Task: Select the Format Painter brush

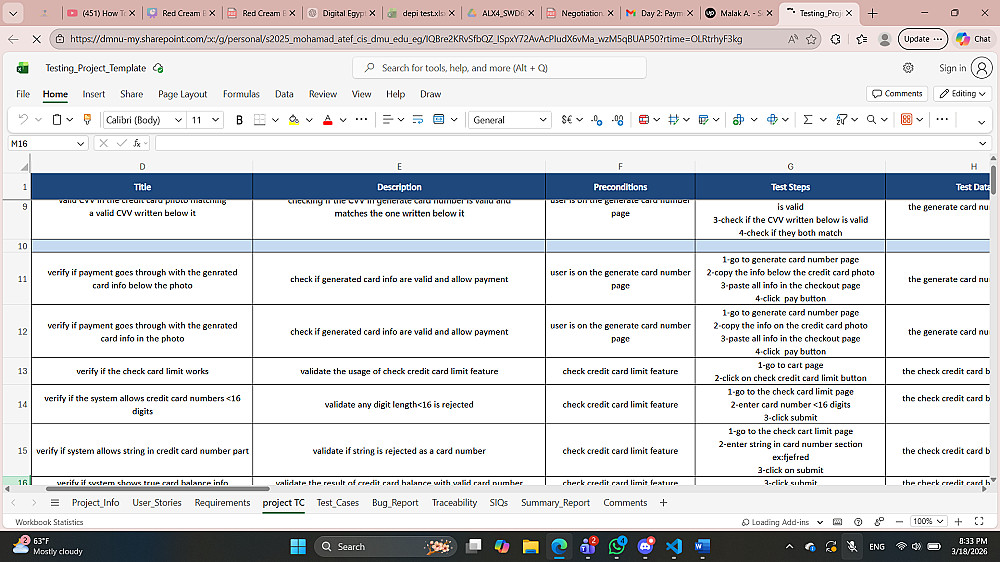Action: coord(87,119)
